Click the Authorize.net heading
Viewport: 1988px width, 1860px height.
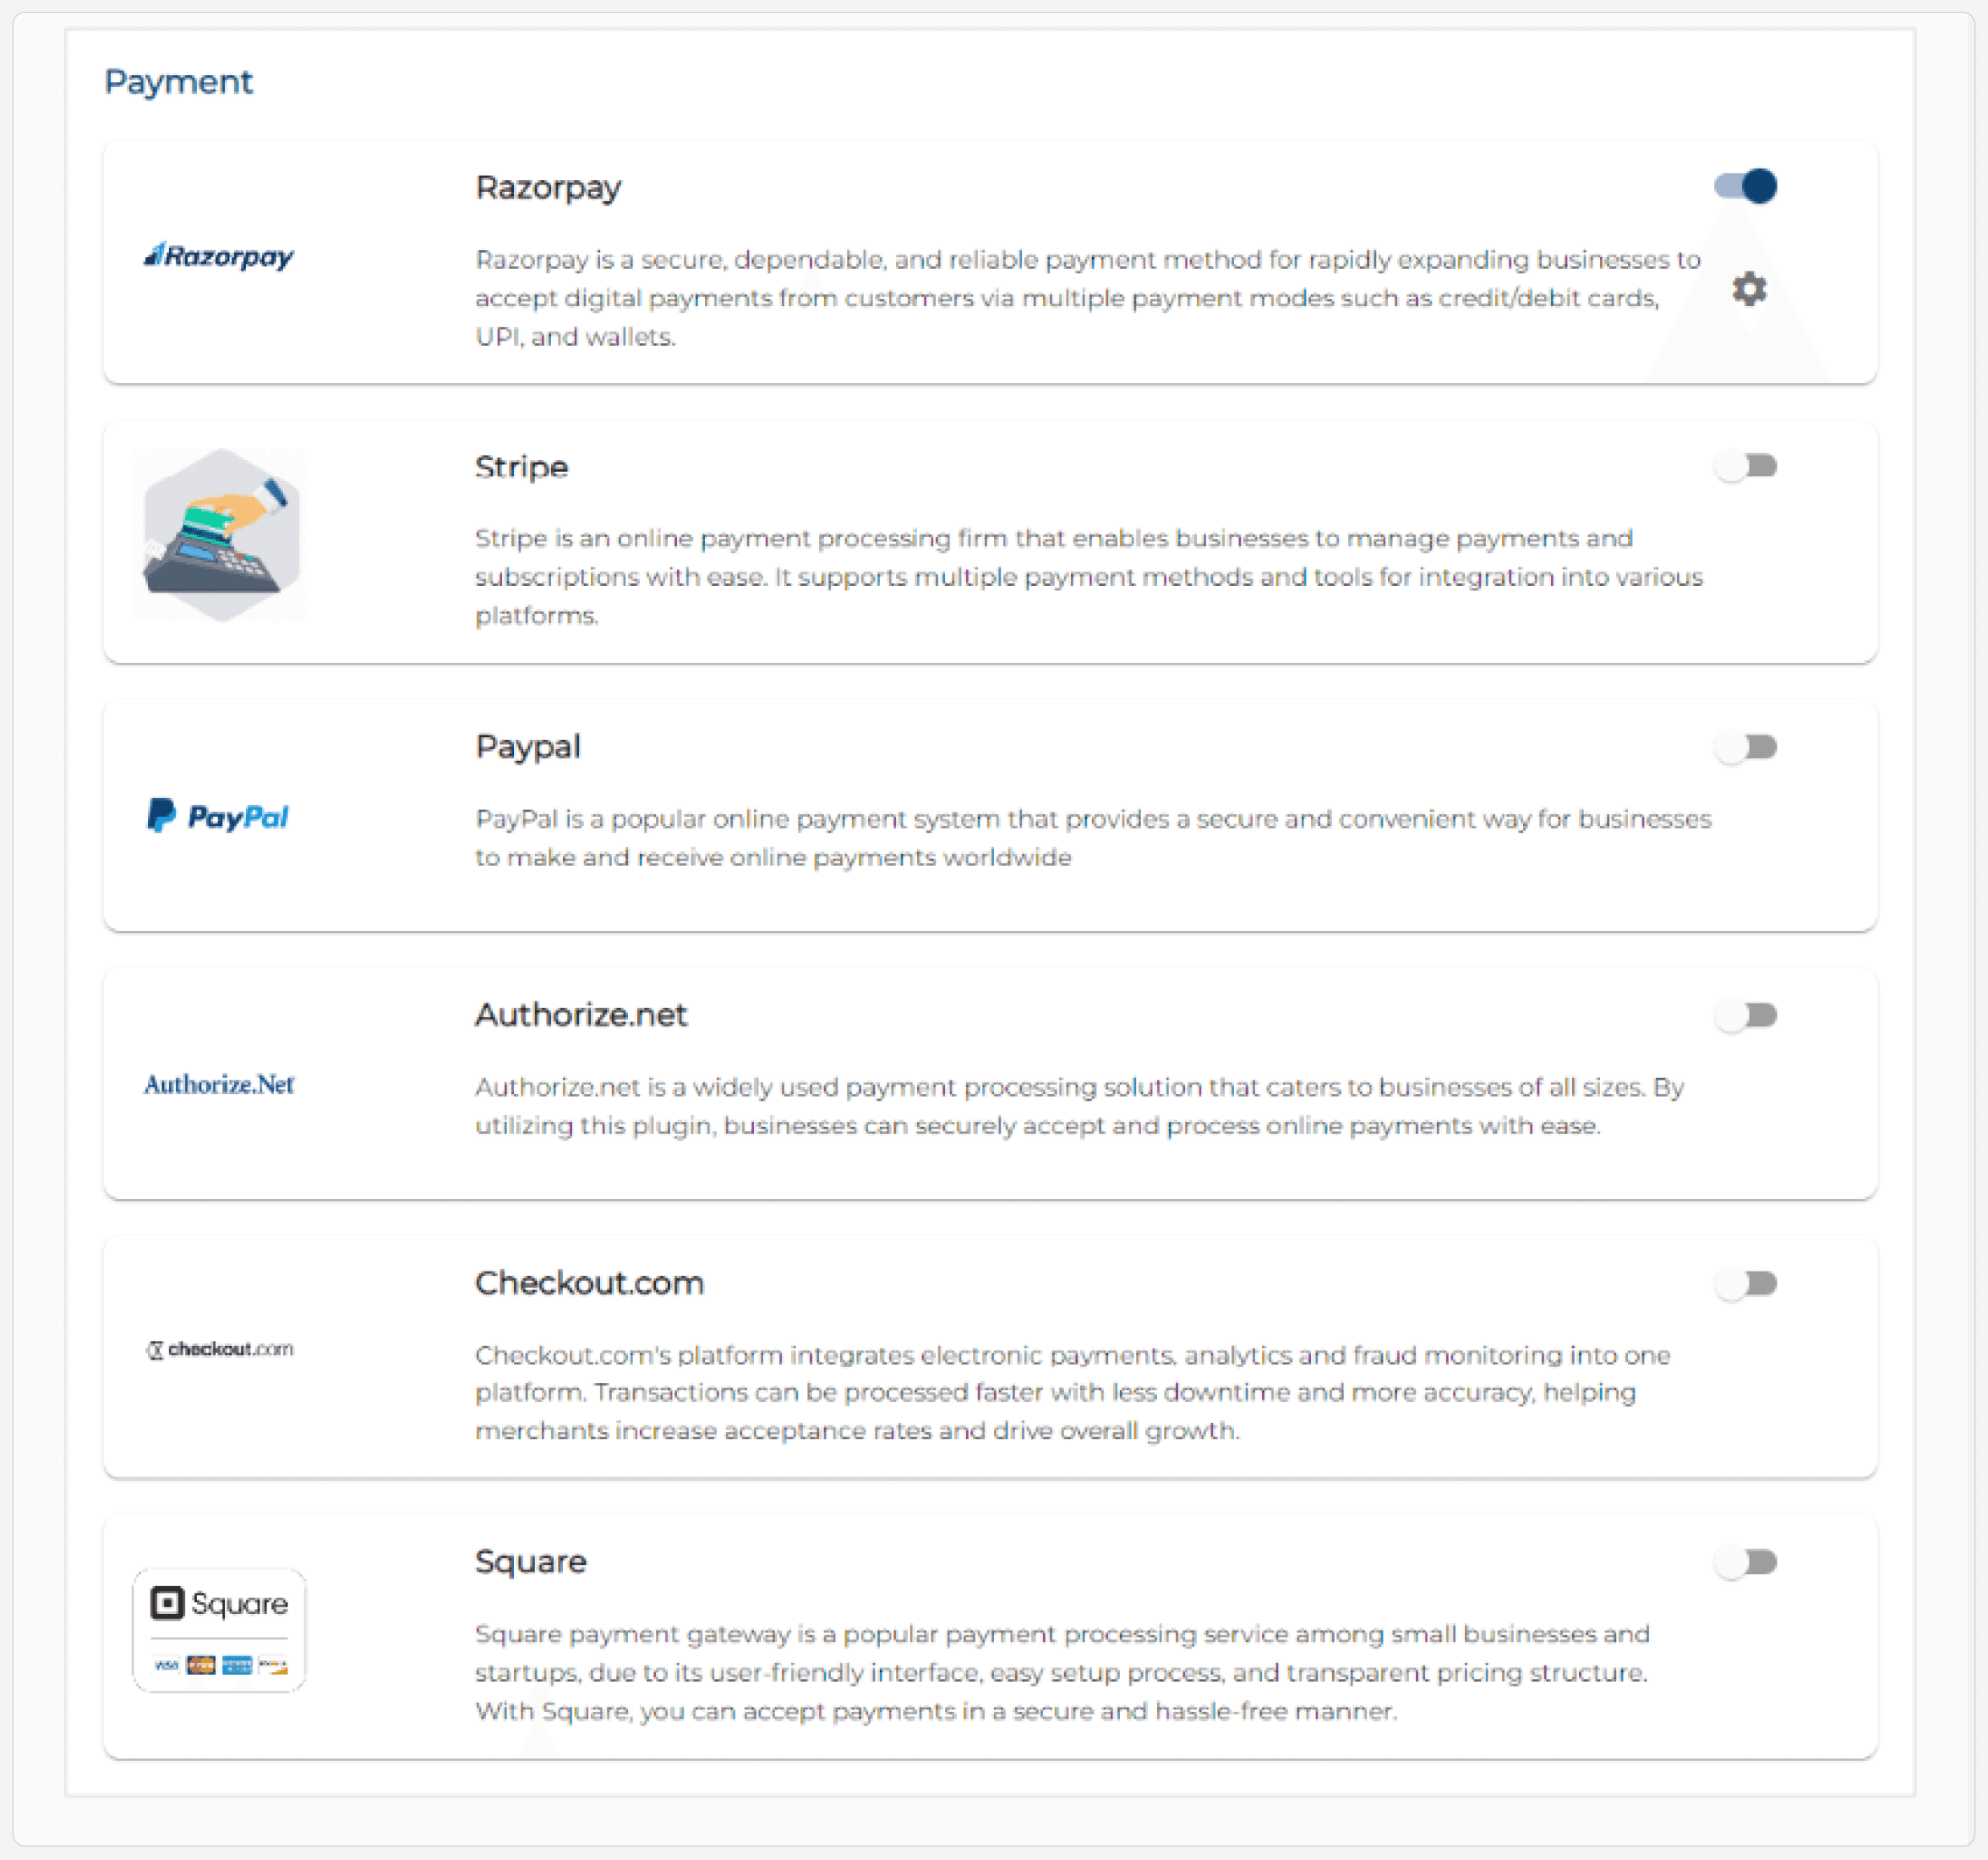(x=580, y=1015)
